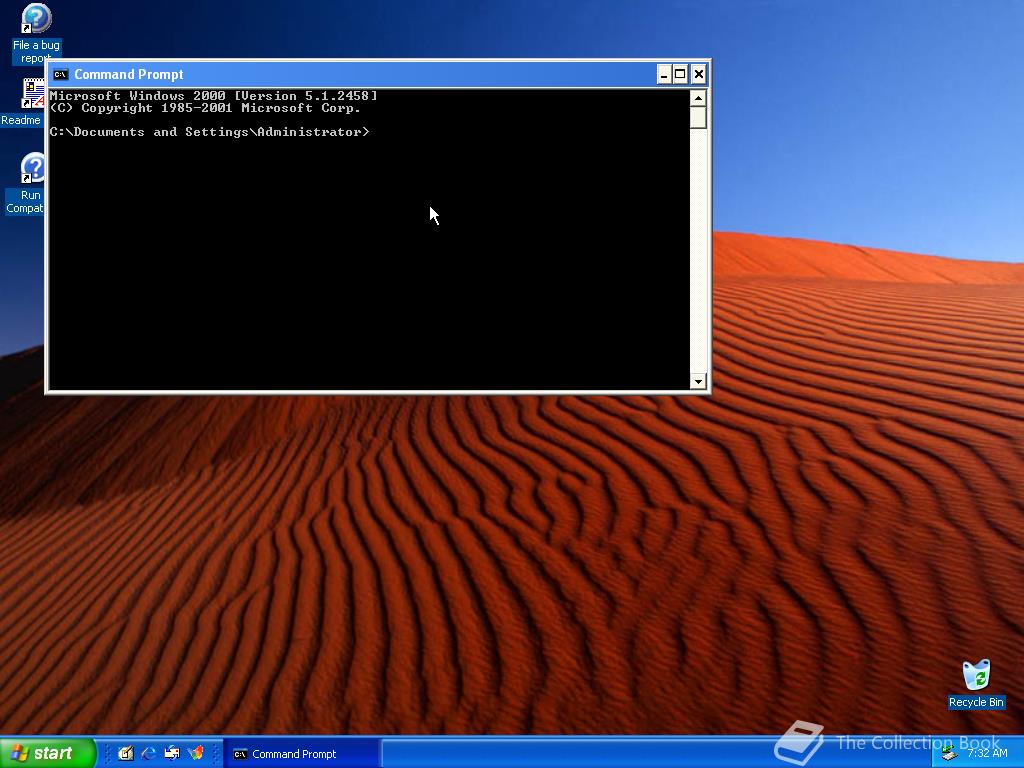Image resolution: width=1024 pixels, height=768 pixels.
Task: Launch the MSN quick launch icon
Action: point(195,754)
